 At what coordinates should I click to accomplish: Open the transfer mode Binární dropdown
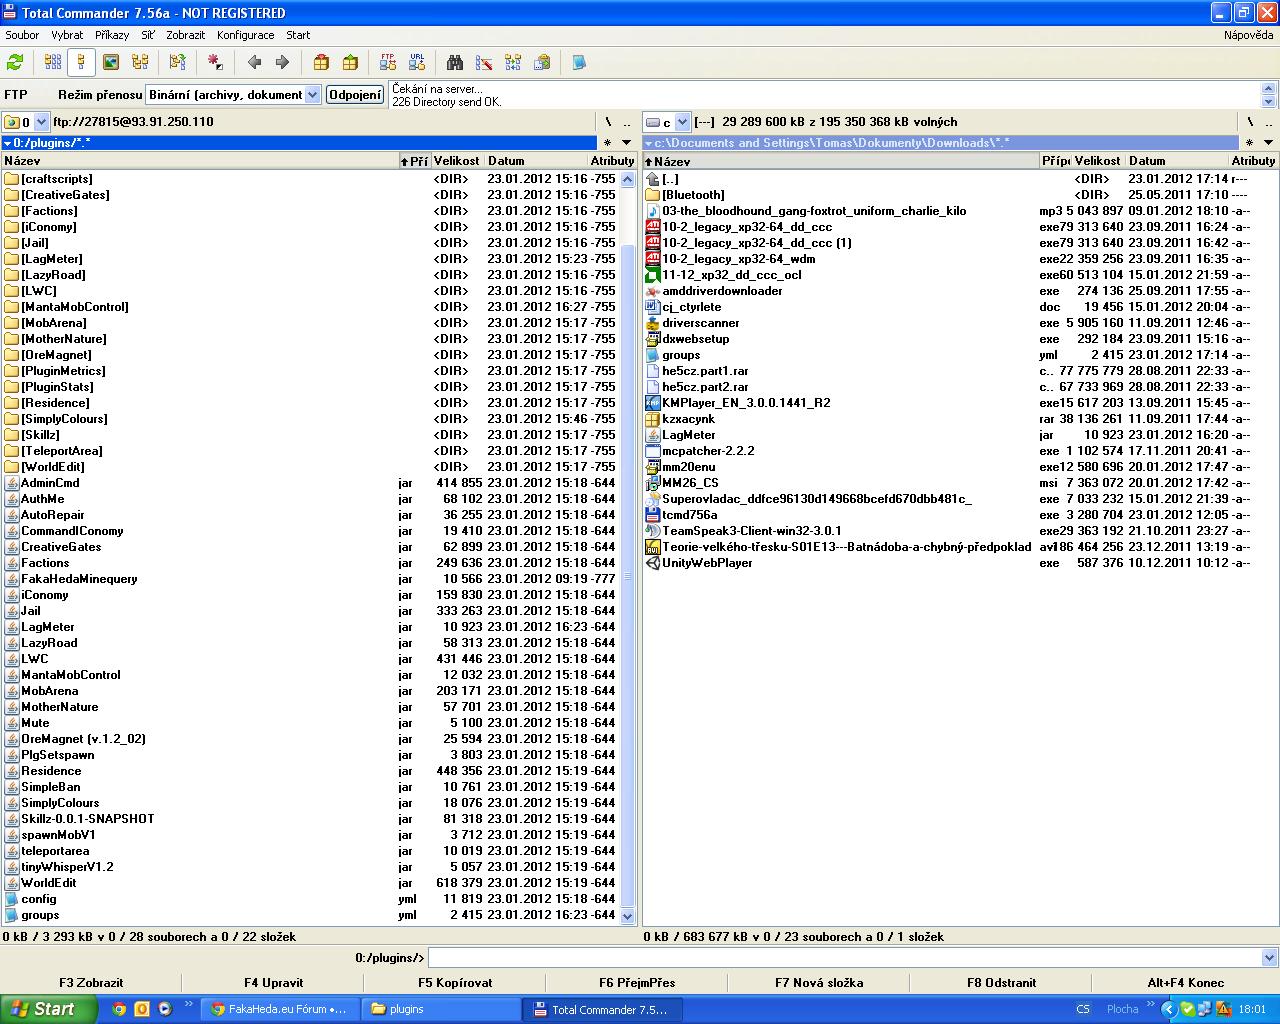click(312, 95)
